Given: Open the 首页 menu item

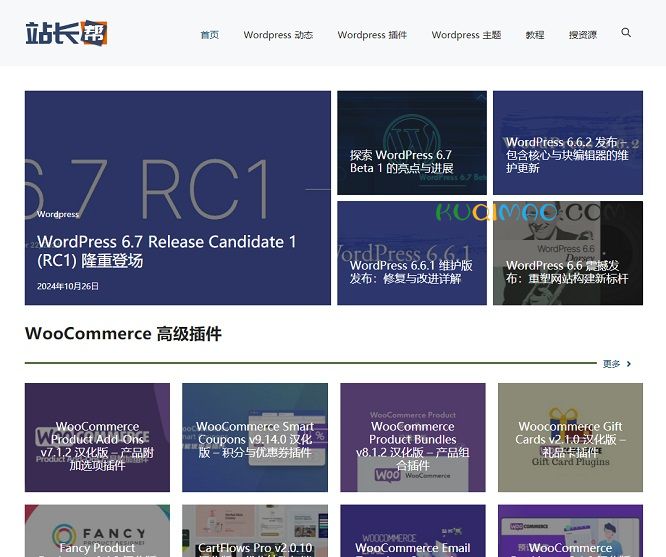Looking at the screenshot, I should click(210, 35).
